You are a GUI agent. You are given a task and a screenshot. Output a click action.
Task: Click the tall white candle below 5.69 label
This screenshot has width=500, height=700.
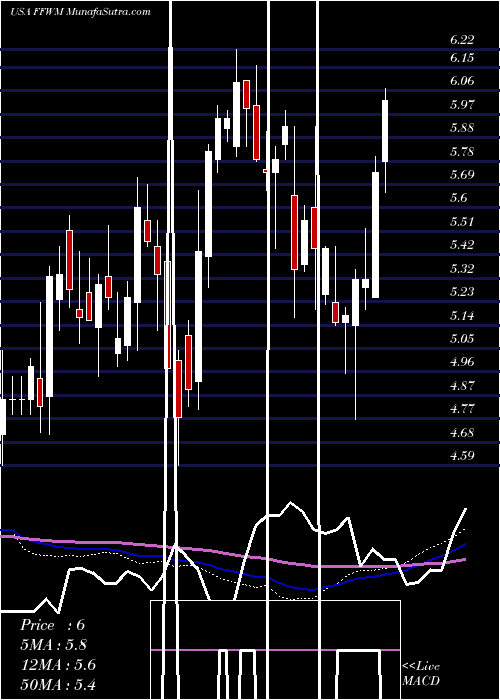click(375, 235)
